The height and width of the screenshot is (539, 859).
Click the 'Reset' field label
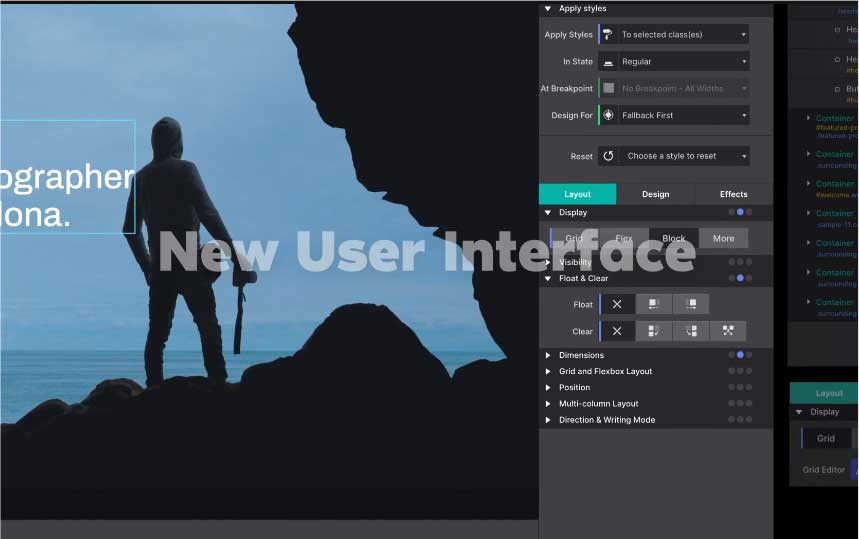click(581, 156)
